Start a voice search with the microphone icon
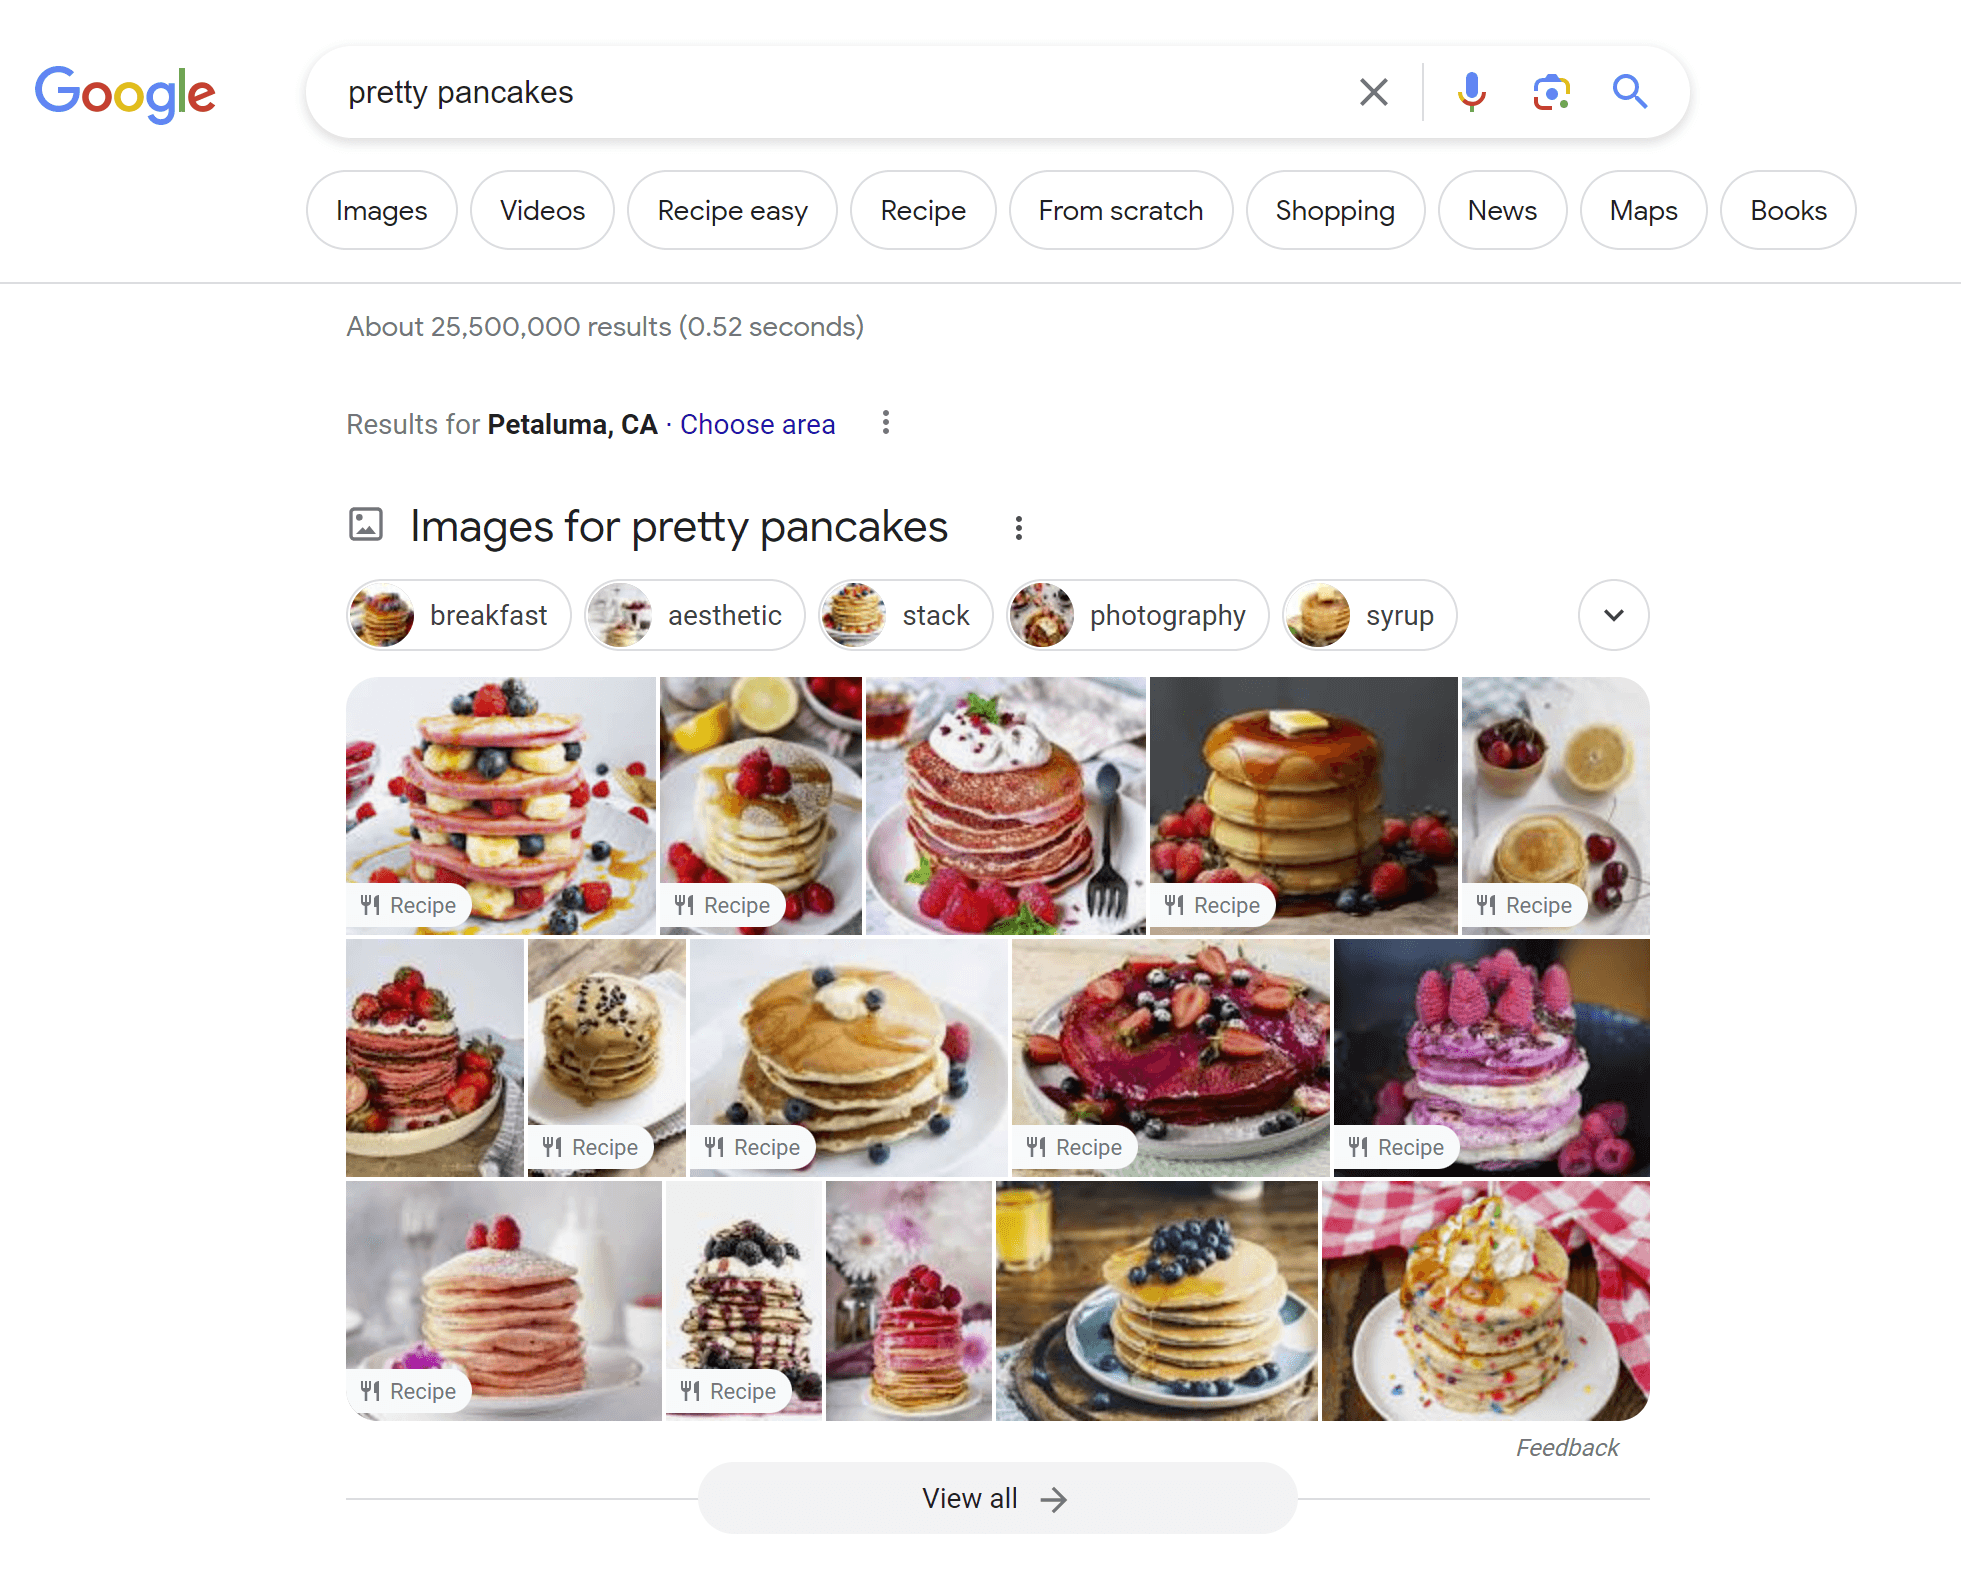The width and height of the screenshot is (1961, 1592). click(x=1470, y=92)
